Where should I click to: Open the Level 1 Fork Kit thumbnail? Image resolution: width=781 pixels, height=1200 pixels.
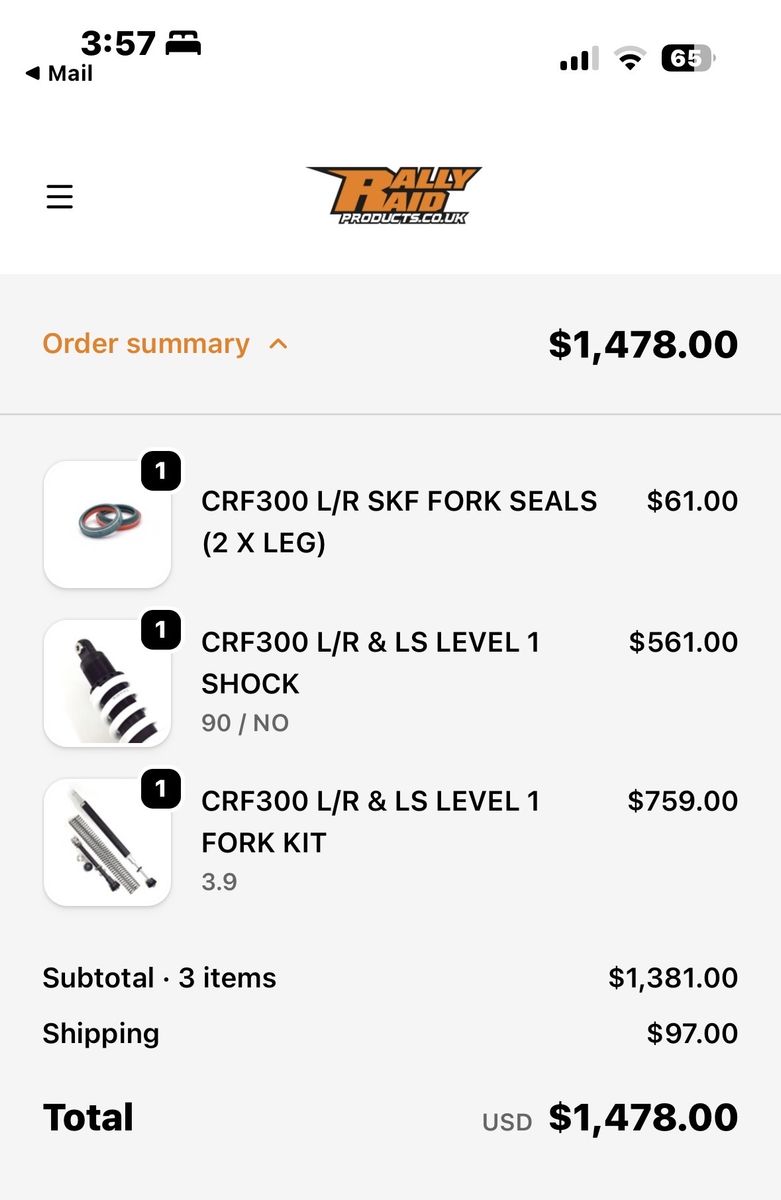[x=107, y=842]
